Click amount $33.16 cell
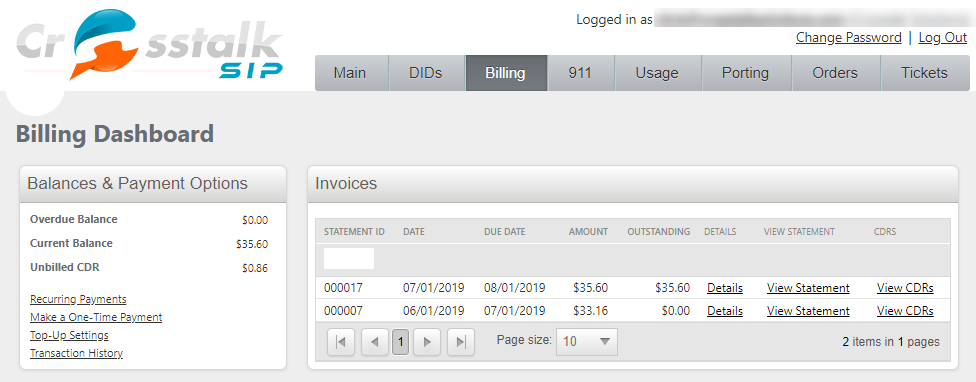This screenshot has height=382, width=976. 591,310
